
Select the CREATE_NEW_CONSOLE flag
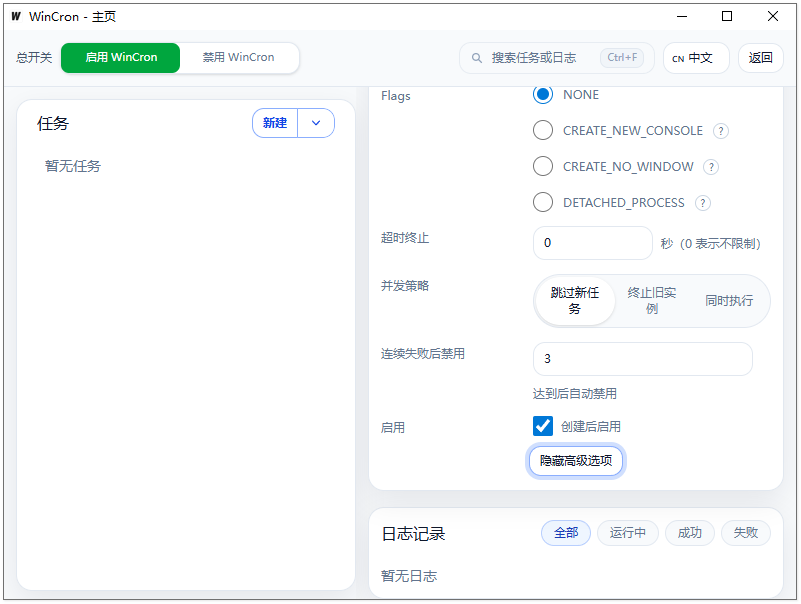coord(542,130)
